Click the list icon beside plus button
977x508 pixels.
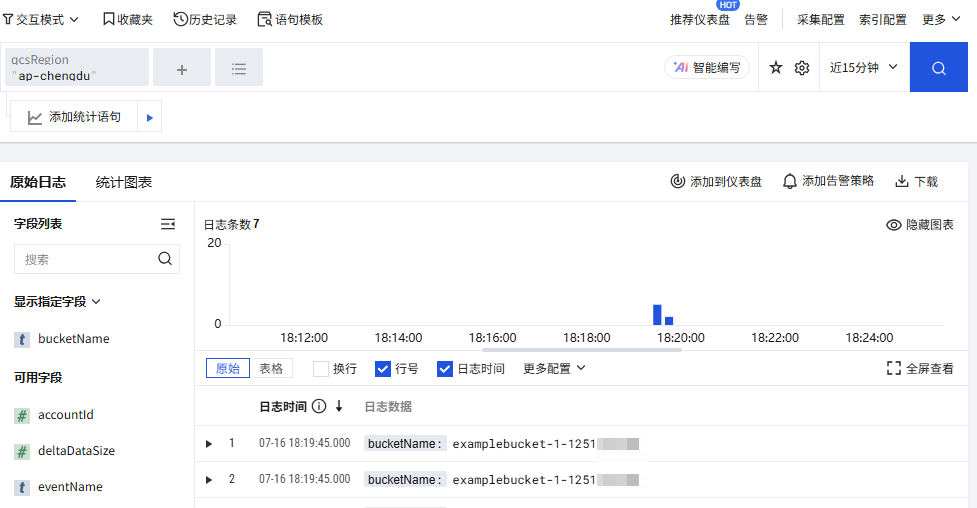[x=239, y=69]
